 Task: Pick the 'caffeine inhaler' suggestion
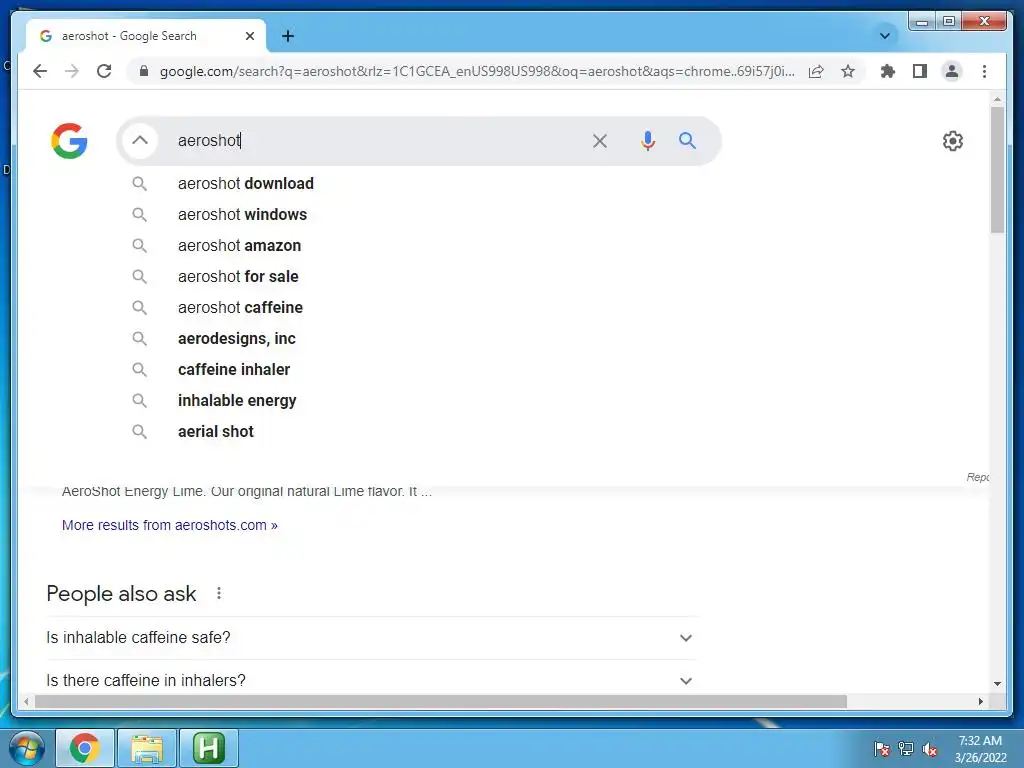coord(418,370)
